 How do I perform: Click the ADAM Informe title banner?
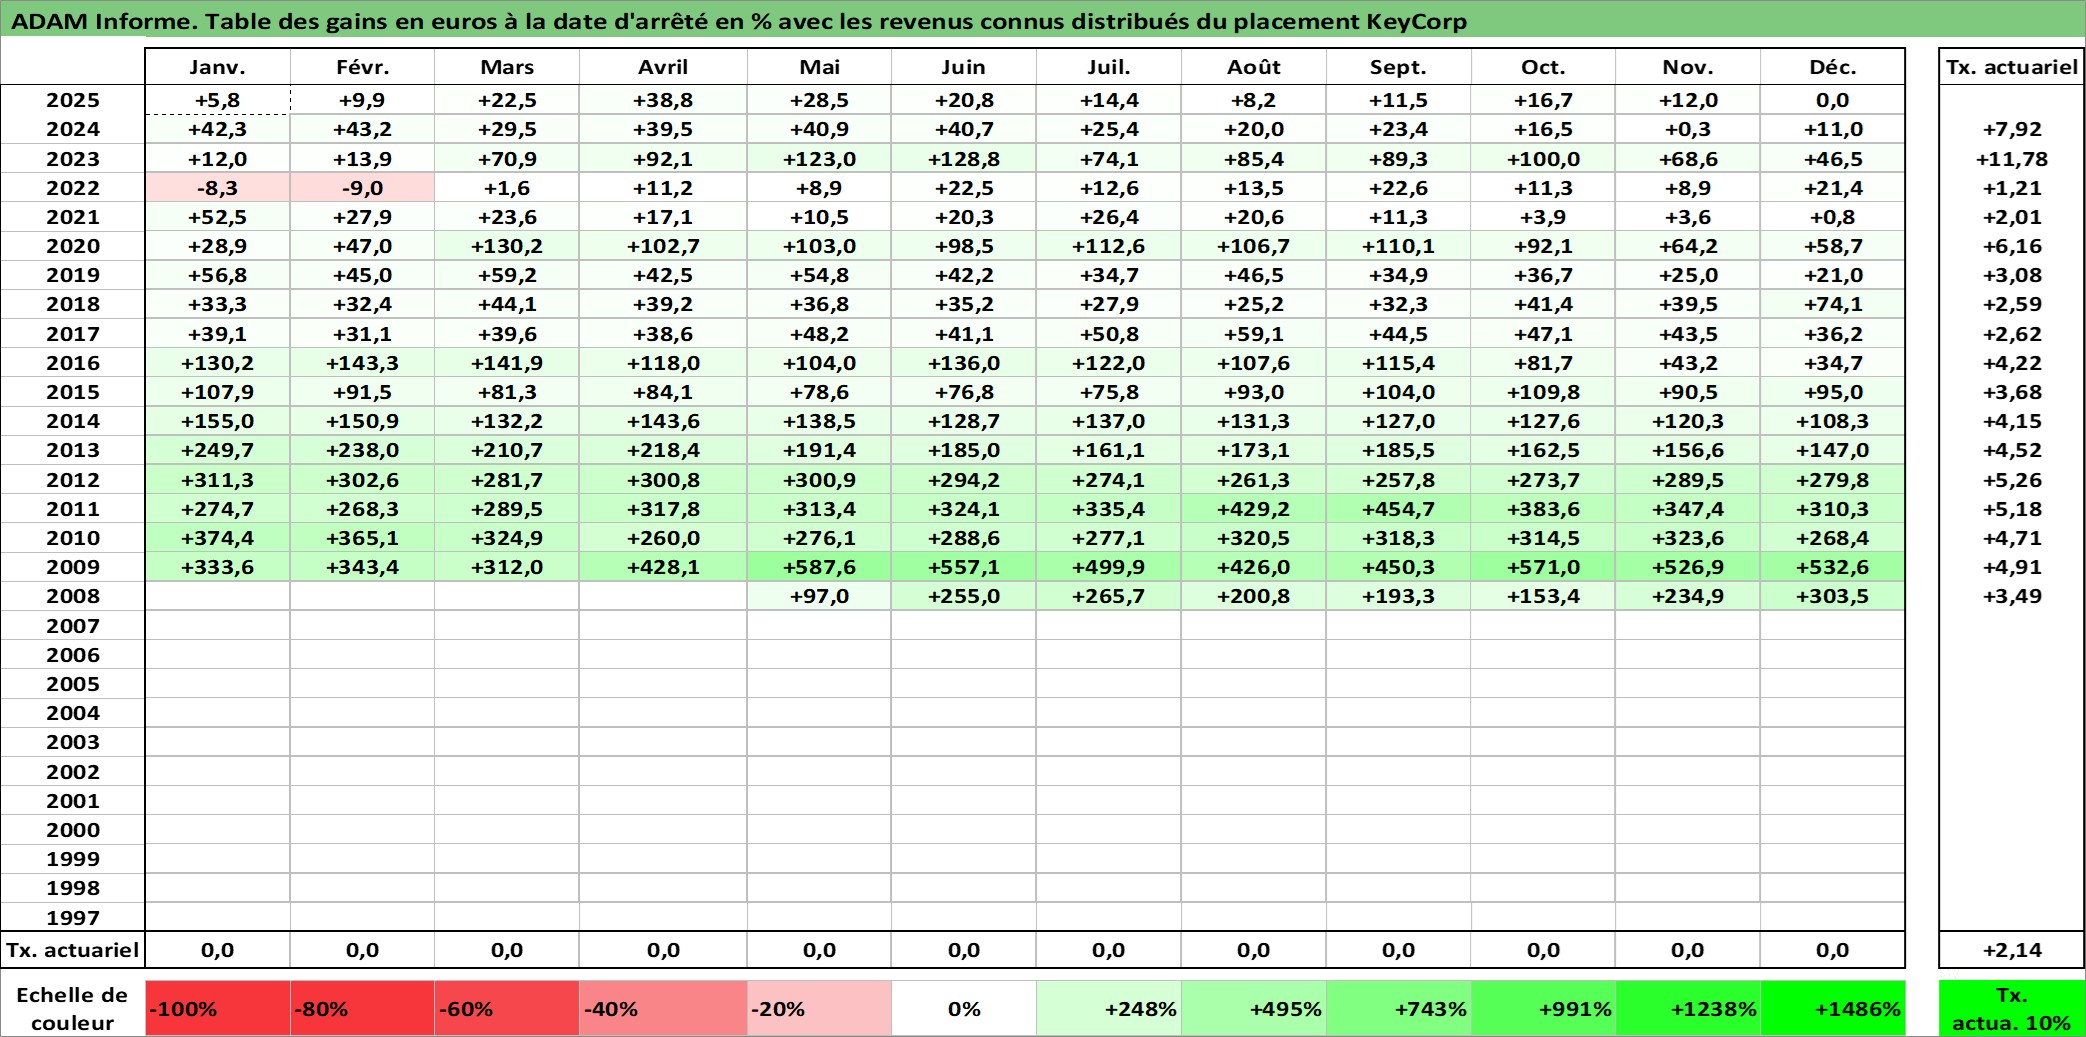(x=1043, y=20)
